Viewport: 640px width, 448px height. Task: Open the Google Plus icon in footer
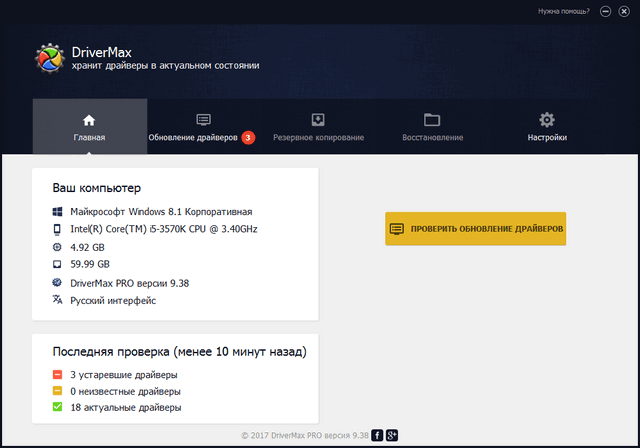coord(393,435)
